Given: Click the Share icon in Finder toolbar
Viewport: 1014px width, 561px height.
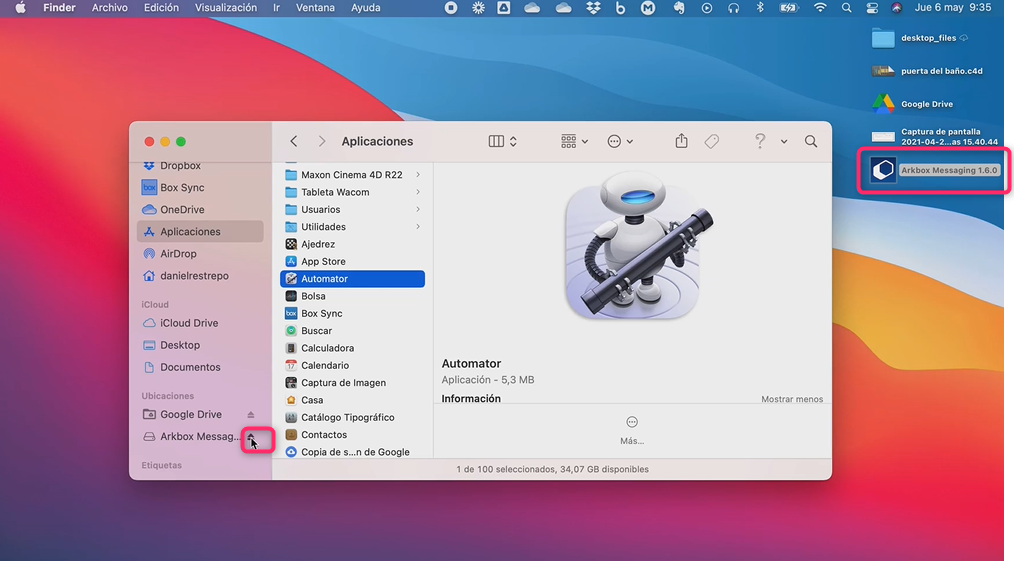Looking at the screenshot, I should pos(681,142).
